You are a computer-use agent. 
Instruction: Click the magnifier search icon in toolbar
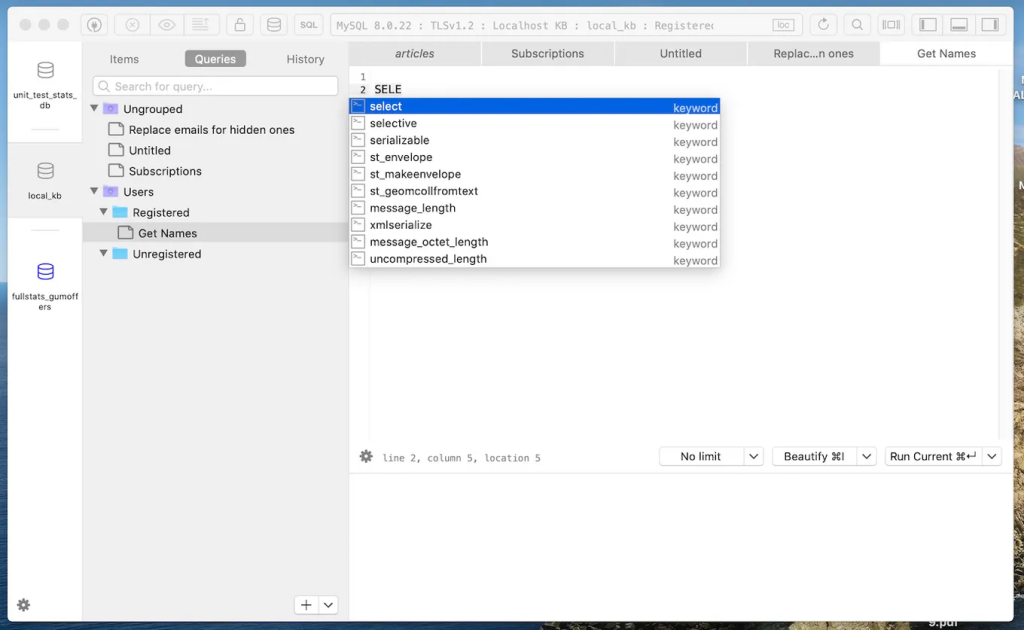click(x=856, y=25)
